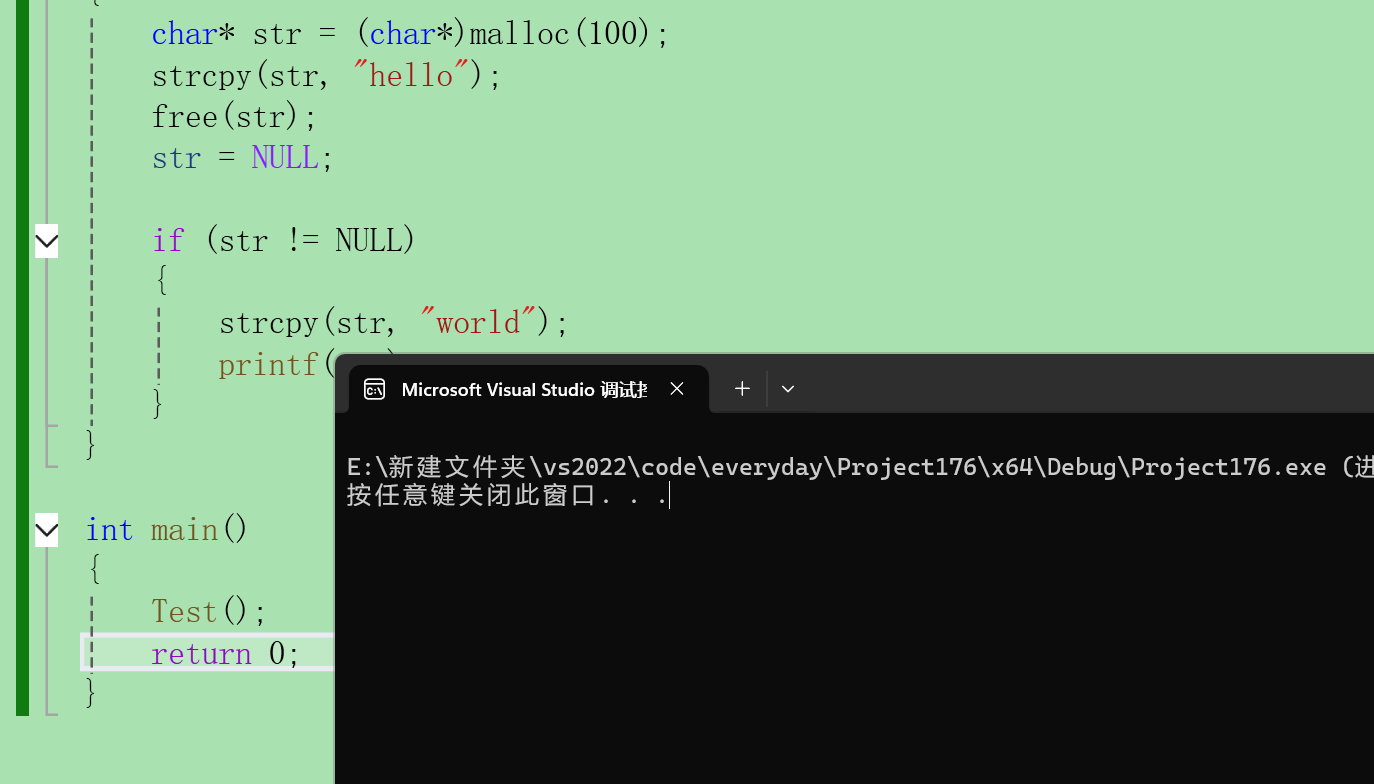The height and width of the screenshot is (784, 1374).
Task: Click the printf line in editor
Action: [x=275, y=364]
